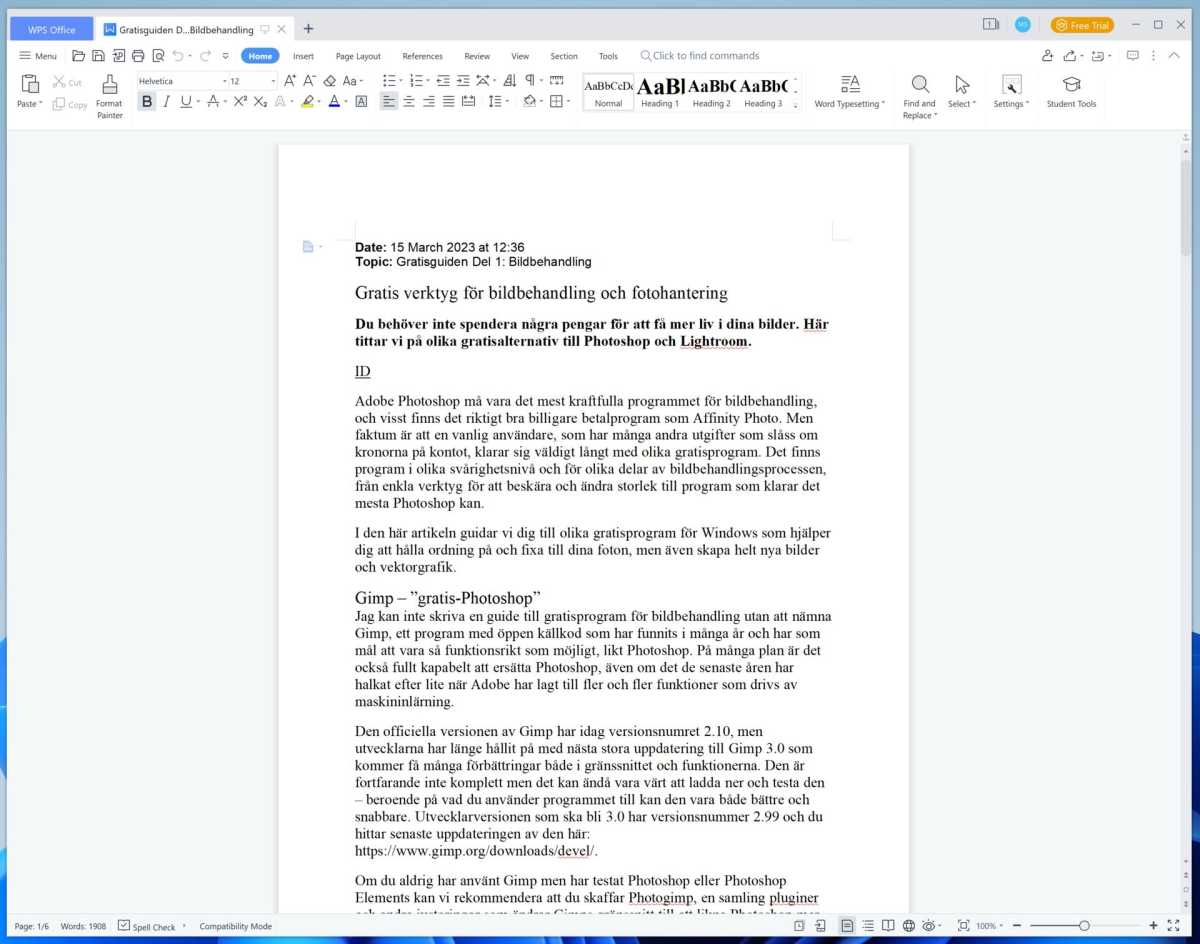Click the fit page zoom icon
The image size is (1200, 944).
pos(963,926)
